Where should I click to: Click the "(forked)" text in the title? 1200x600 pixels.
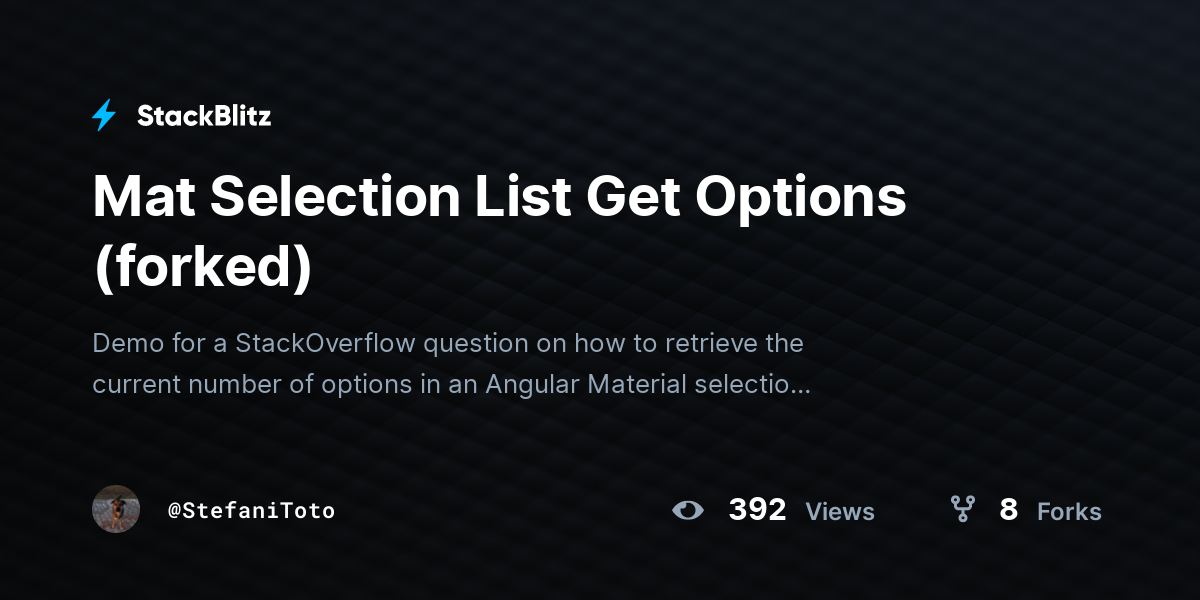pos(202,268)
